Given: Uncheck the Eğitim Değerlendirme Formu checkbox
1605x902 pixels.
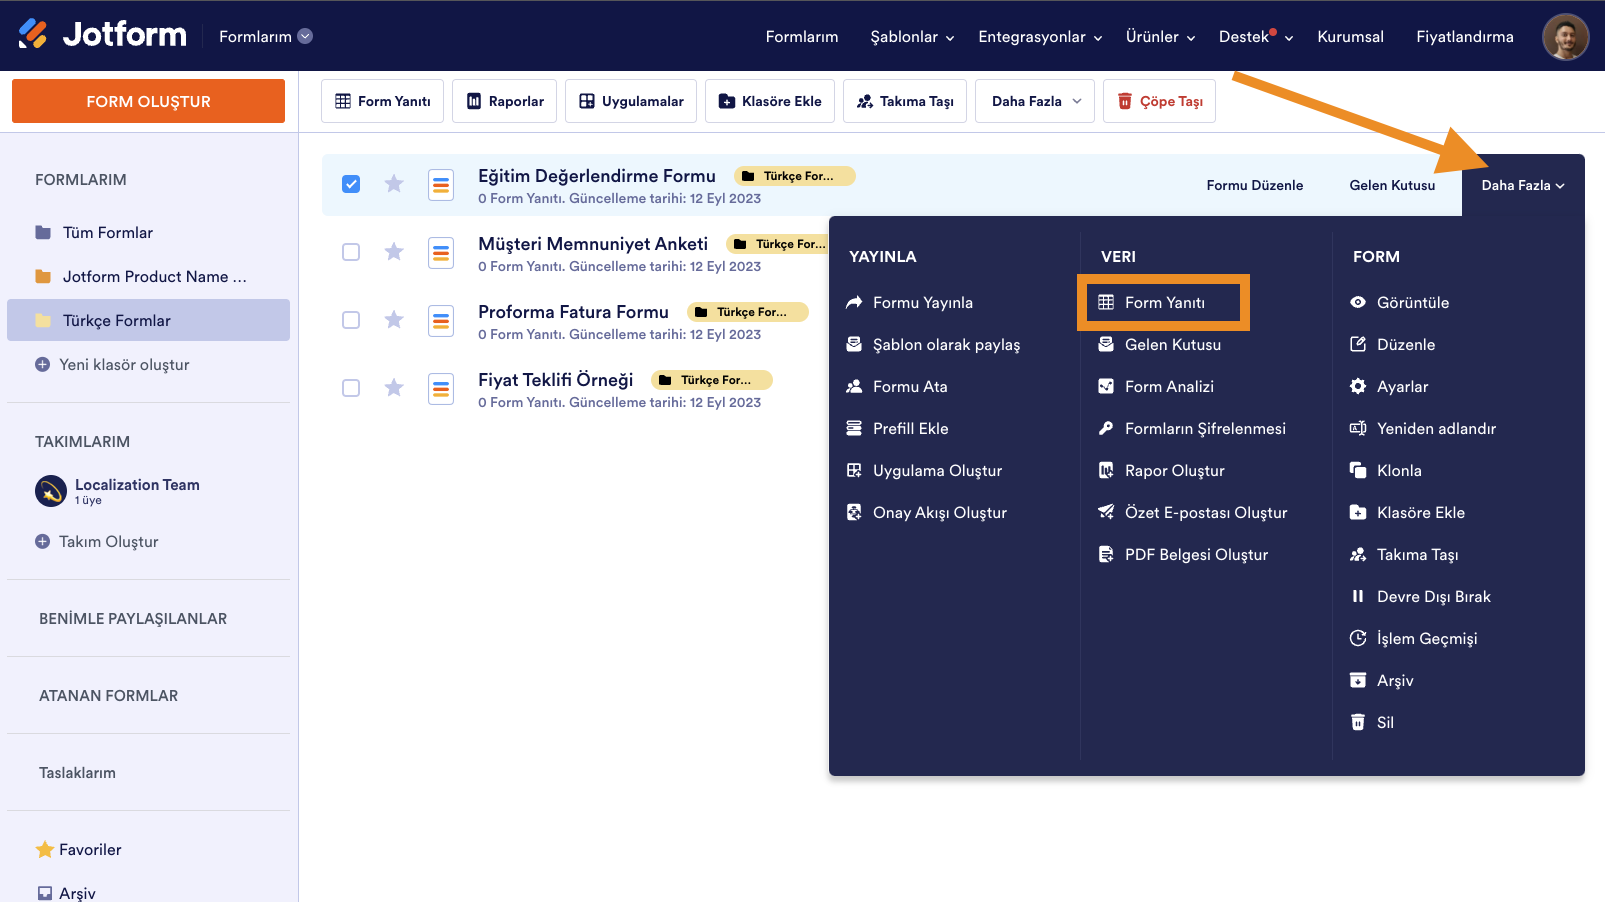Looking at the screenshot, I should 351,184.
